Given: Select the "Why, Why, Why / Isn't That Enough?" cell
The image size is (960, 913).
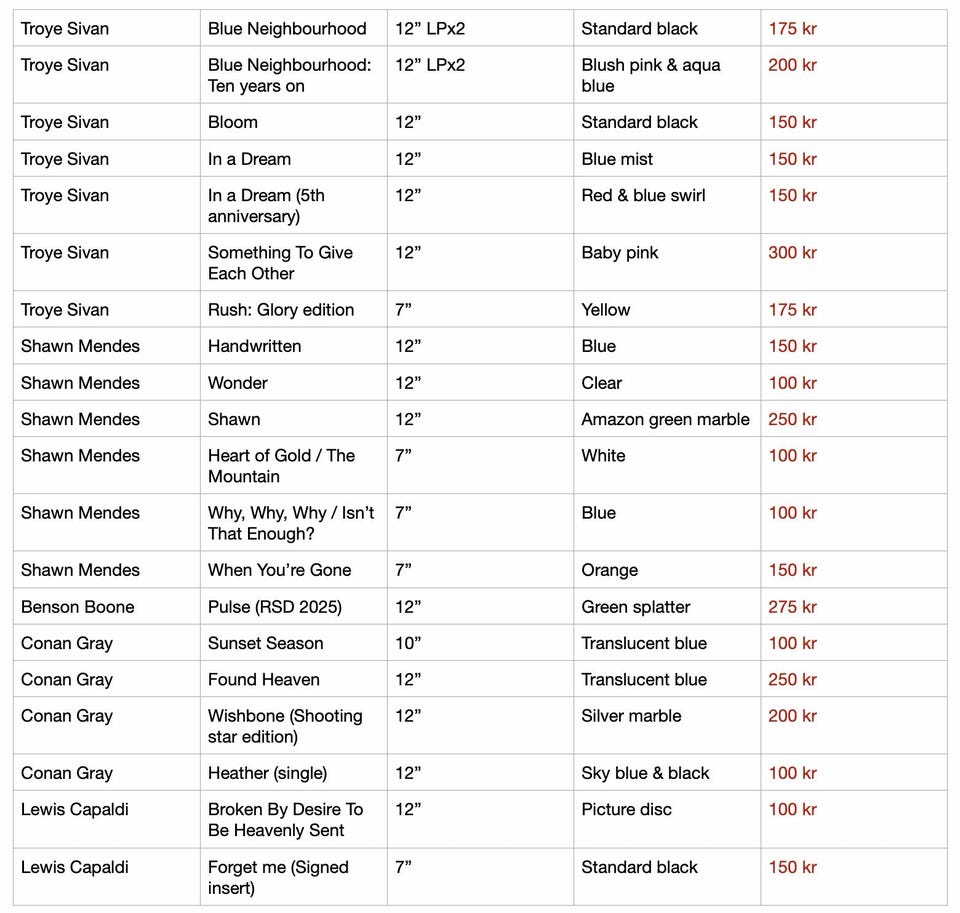Looking at the screenshot, I should coord(290,523).
